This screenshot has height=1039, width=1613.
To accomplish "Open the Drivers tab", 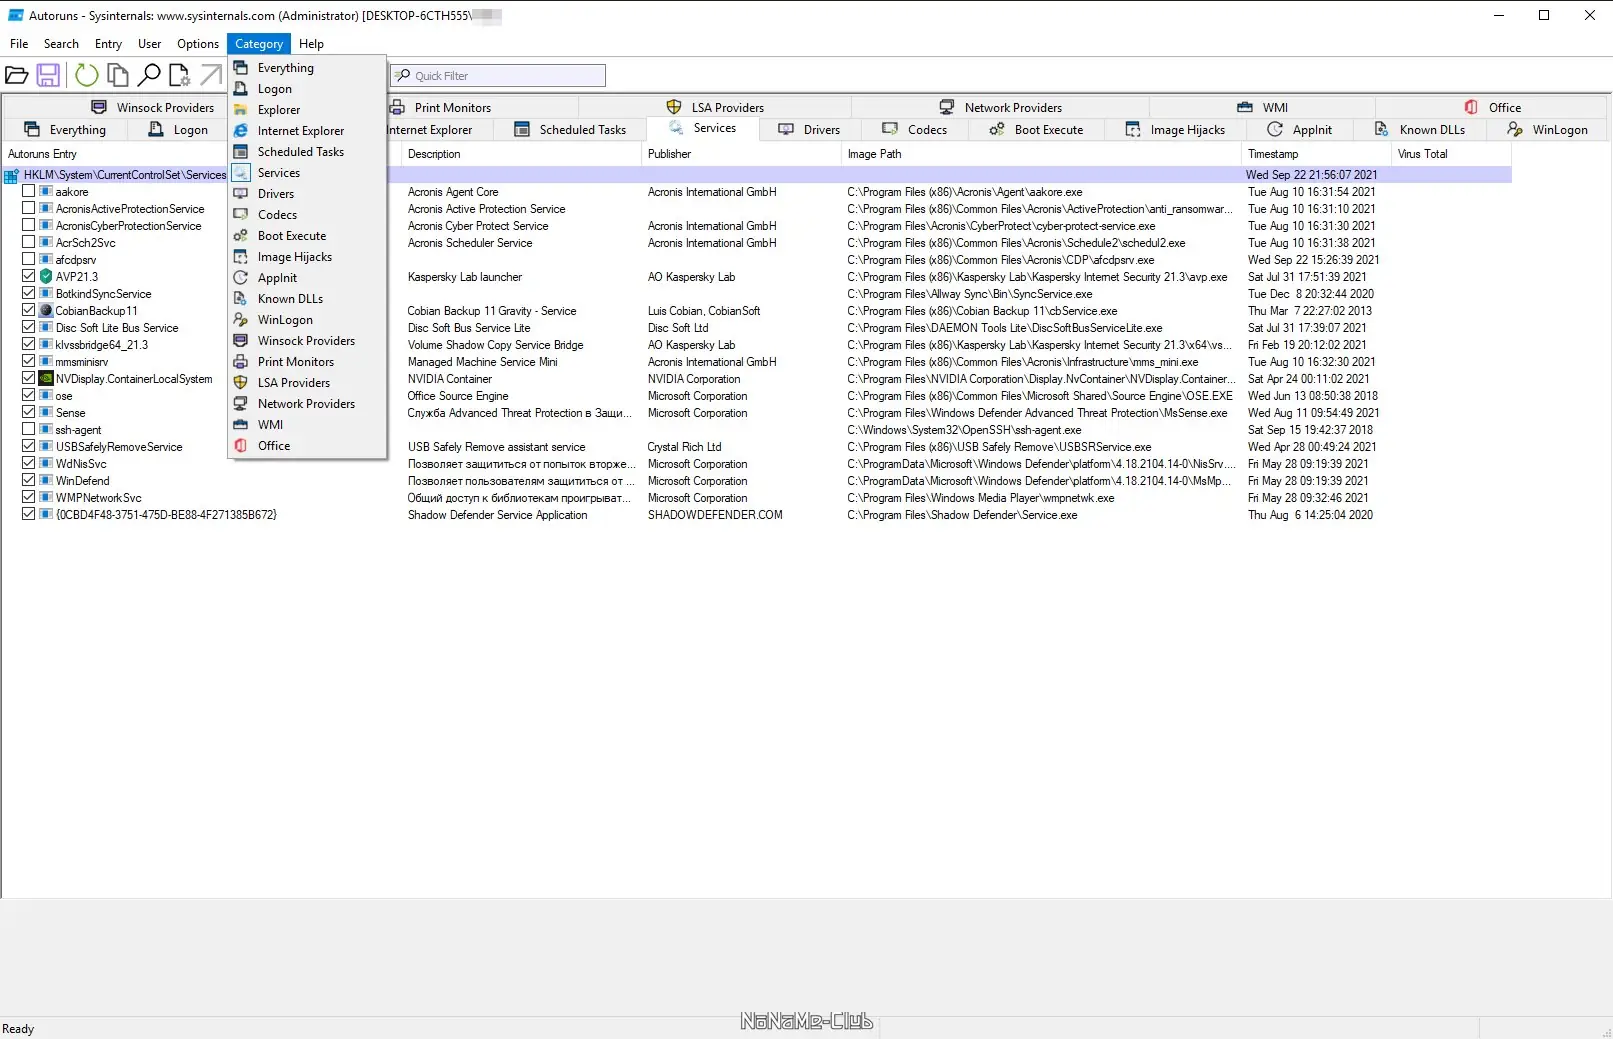I will (809, 129).
